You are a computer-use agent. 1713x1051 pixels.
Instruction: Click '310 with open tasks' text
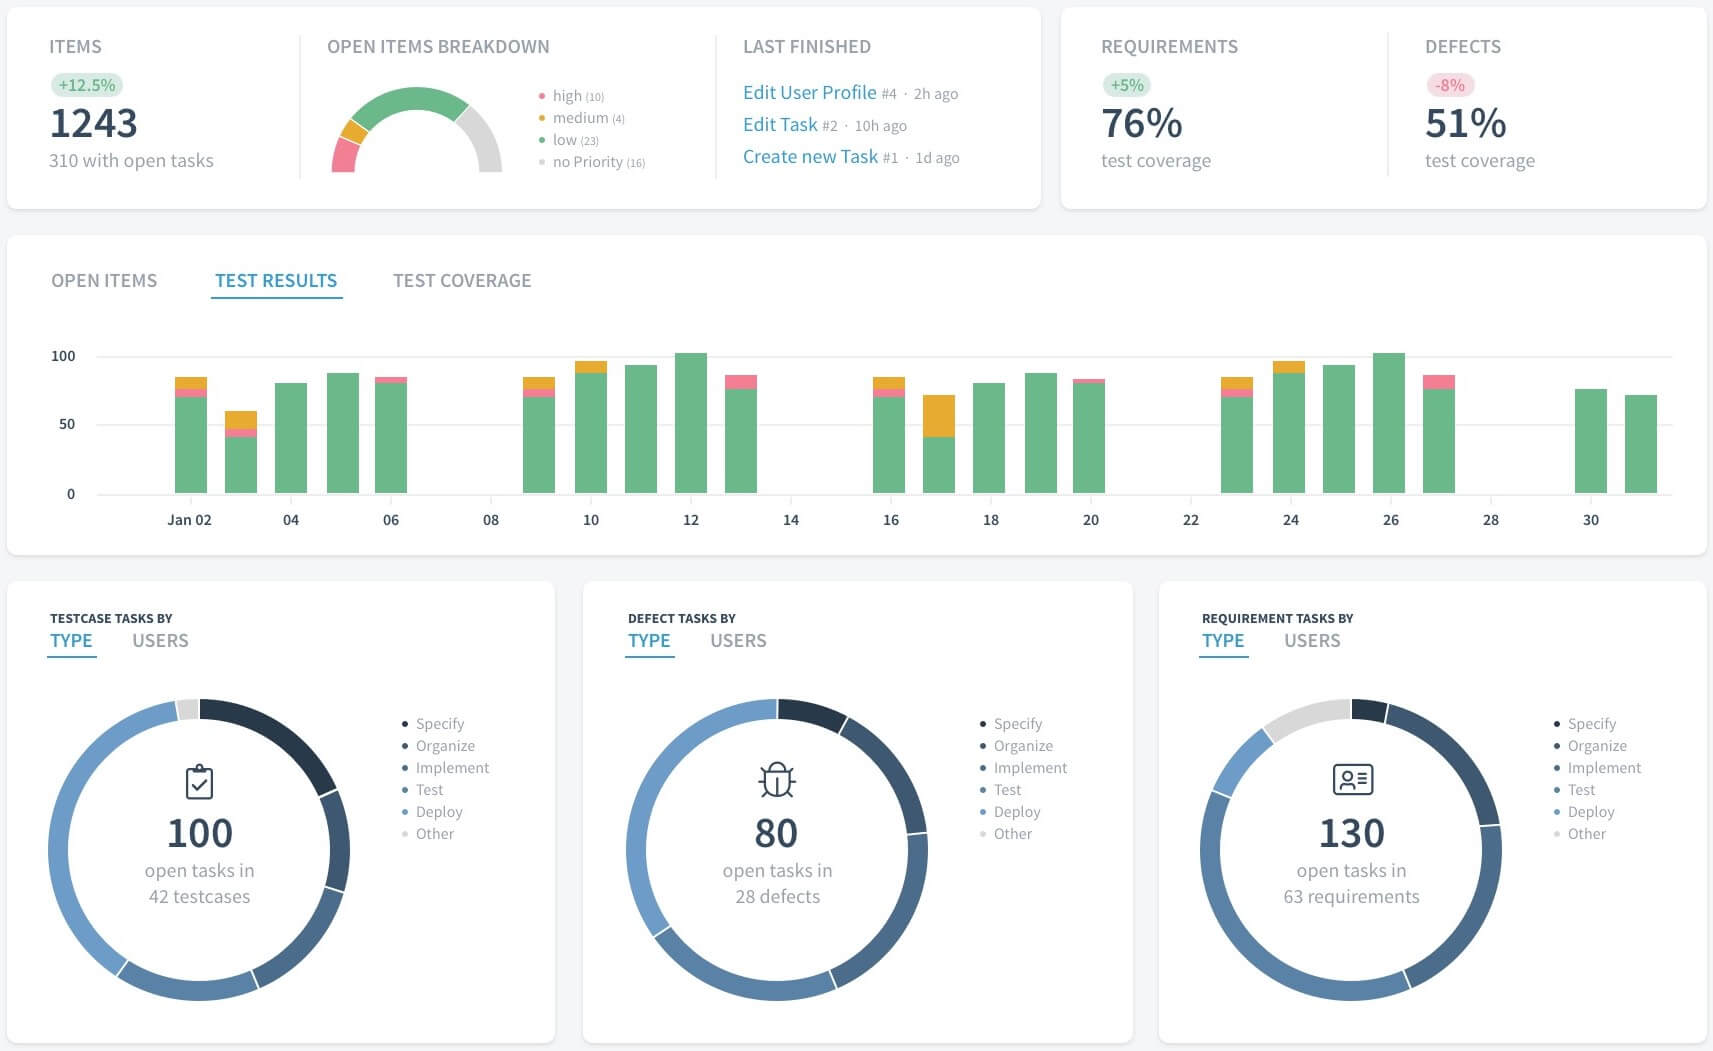(131, 161)
